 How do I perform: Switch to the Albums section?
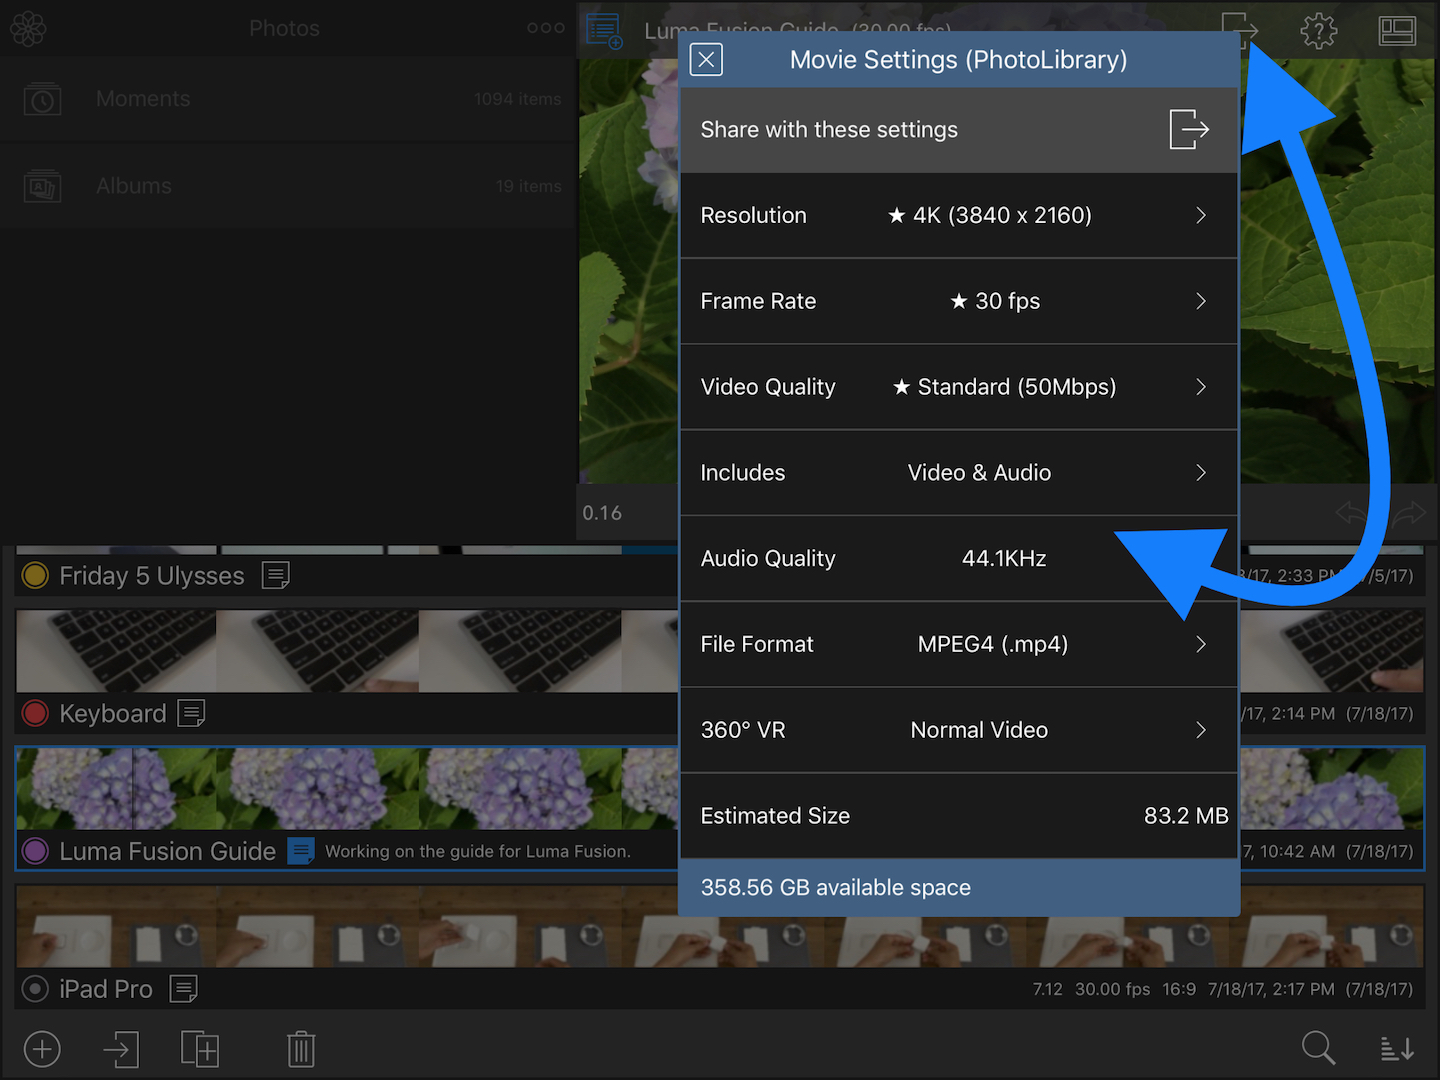(x=133, y=185)
